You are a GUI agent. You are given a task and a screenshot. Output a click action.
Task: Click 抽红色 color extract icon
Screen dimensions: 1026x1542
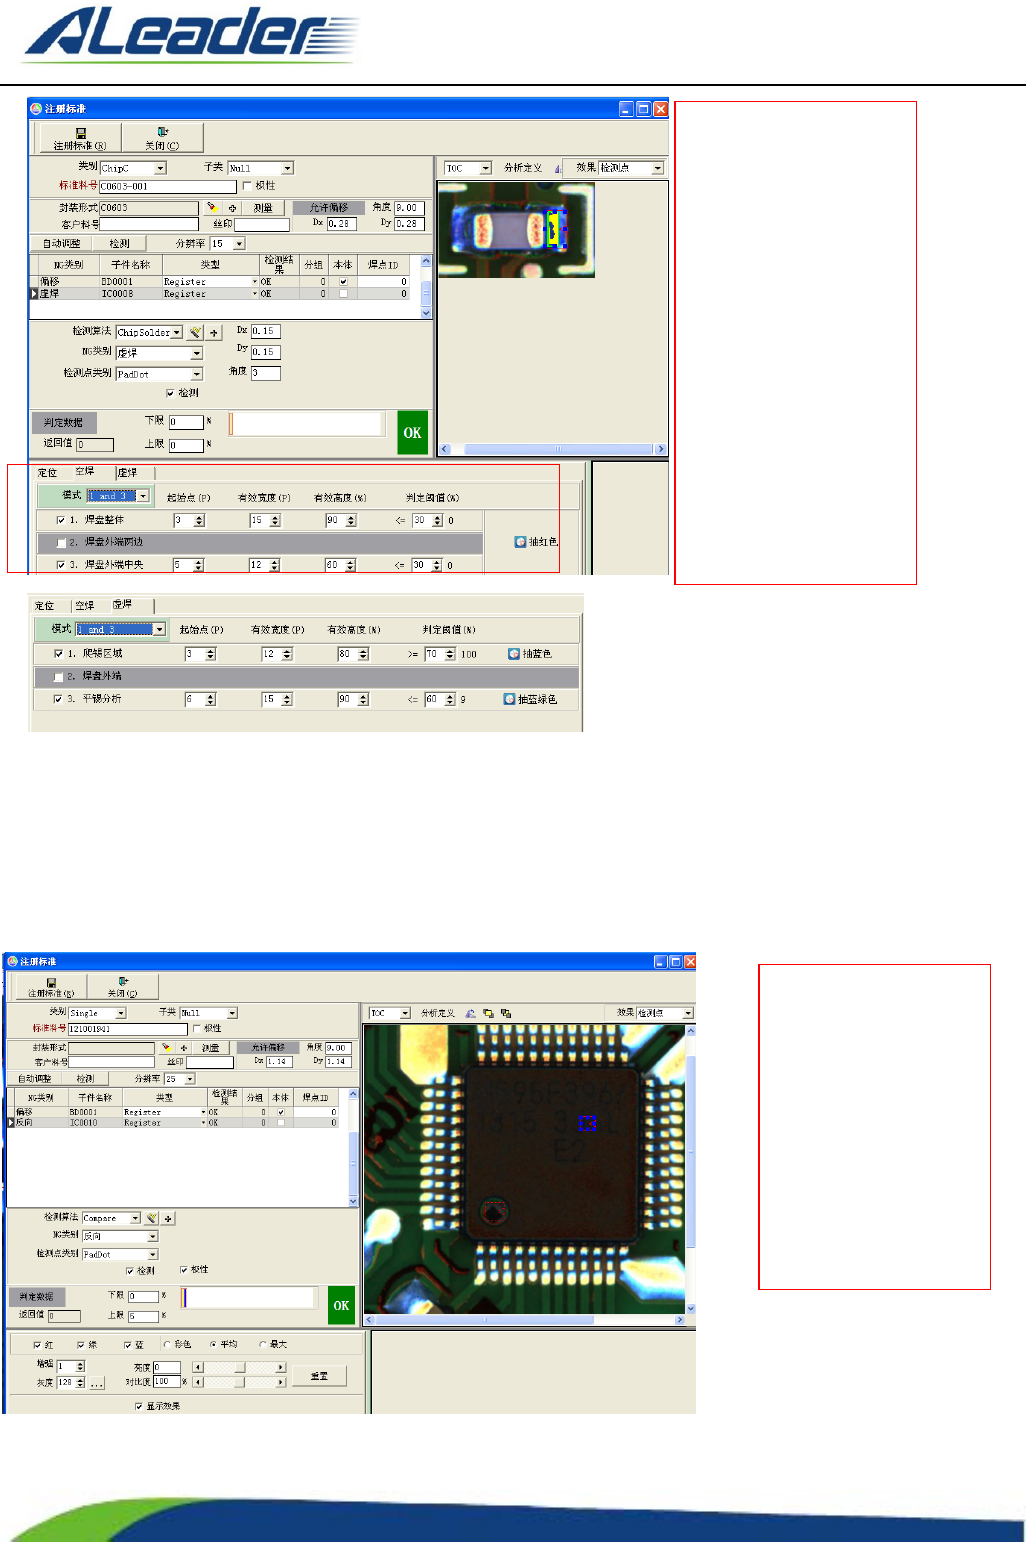click(520, 542)
